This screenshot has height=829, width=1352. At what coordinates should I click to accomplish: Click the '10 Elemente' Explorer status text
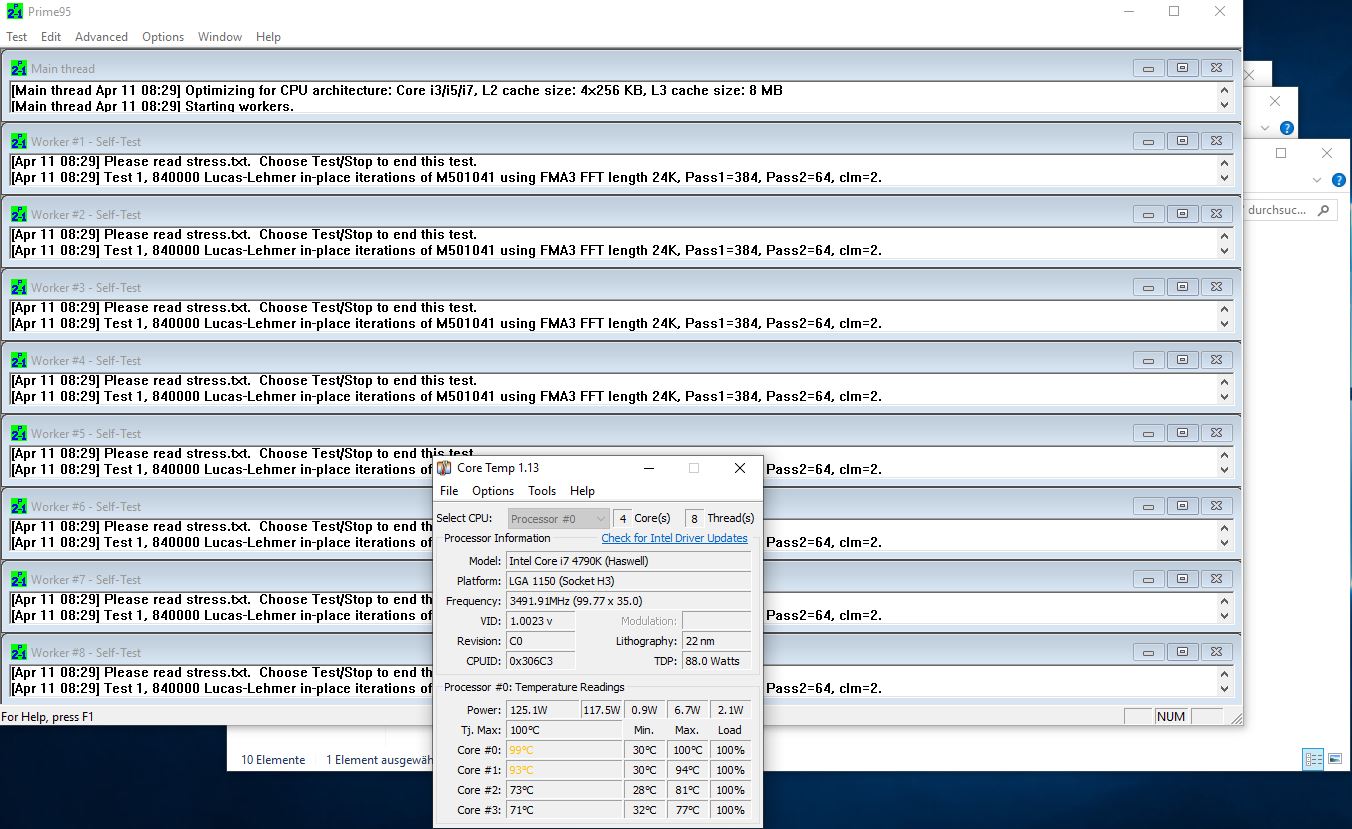[x=273, y=760]
